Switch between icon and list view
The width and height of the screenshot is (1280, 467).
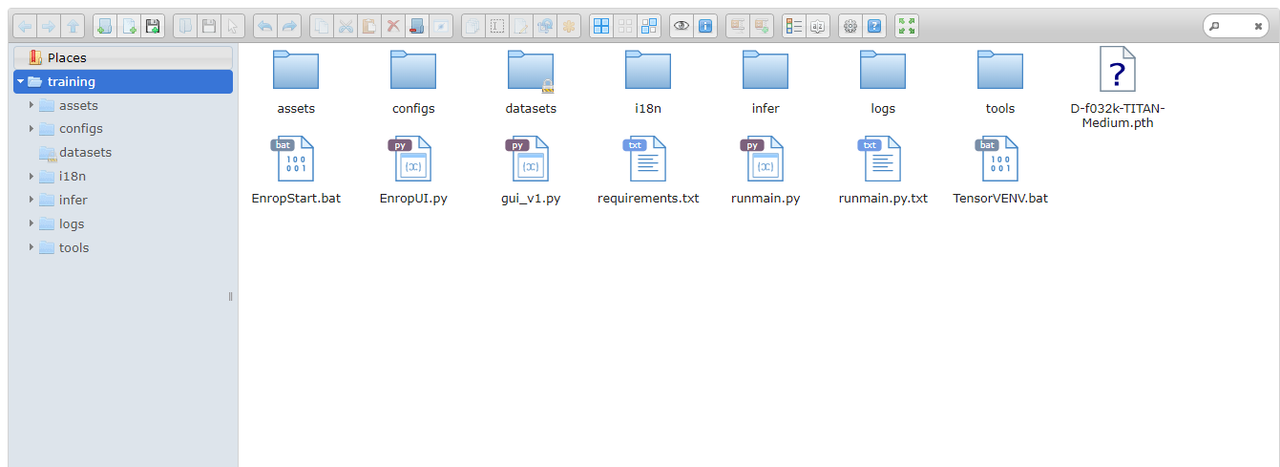[x=793, y=26]
